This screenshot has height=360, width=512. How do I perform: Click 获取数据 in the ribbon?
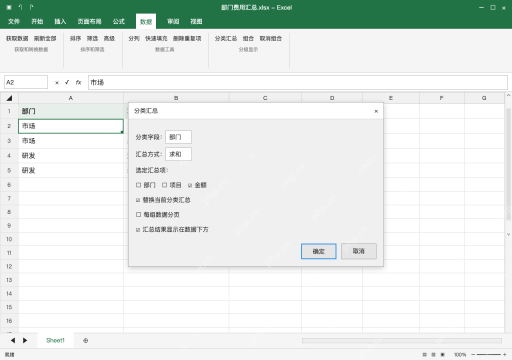17,39
